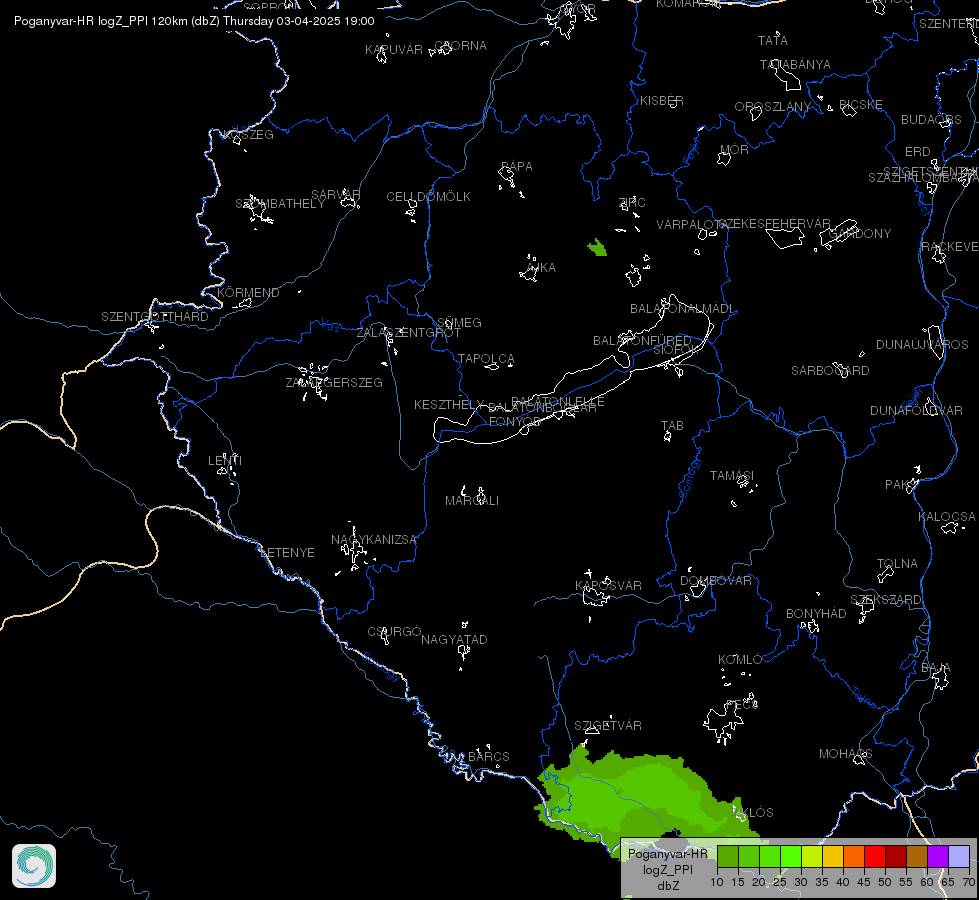Click the TAPOLCA city label
The height and width of the screenshot is (900, 979).
coord(486,359)
